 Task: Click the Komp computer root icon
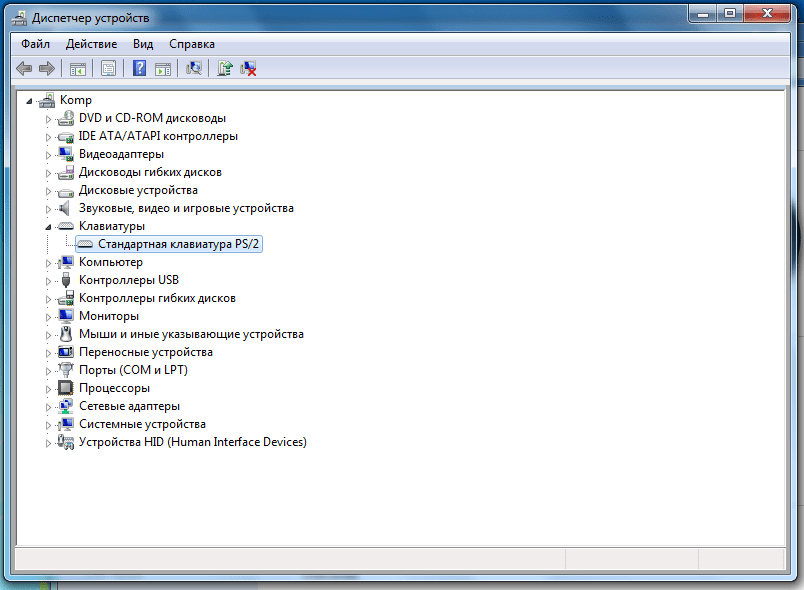click(x=47, y=100)
